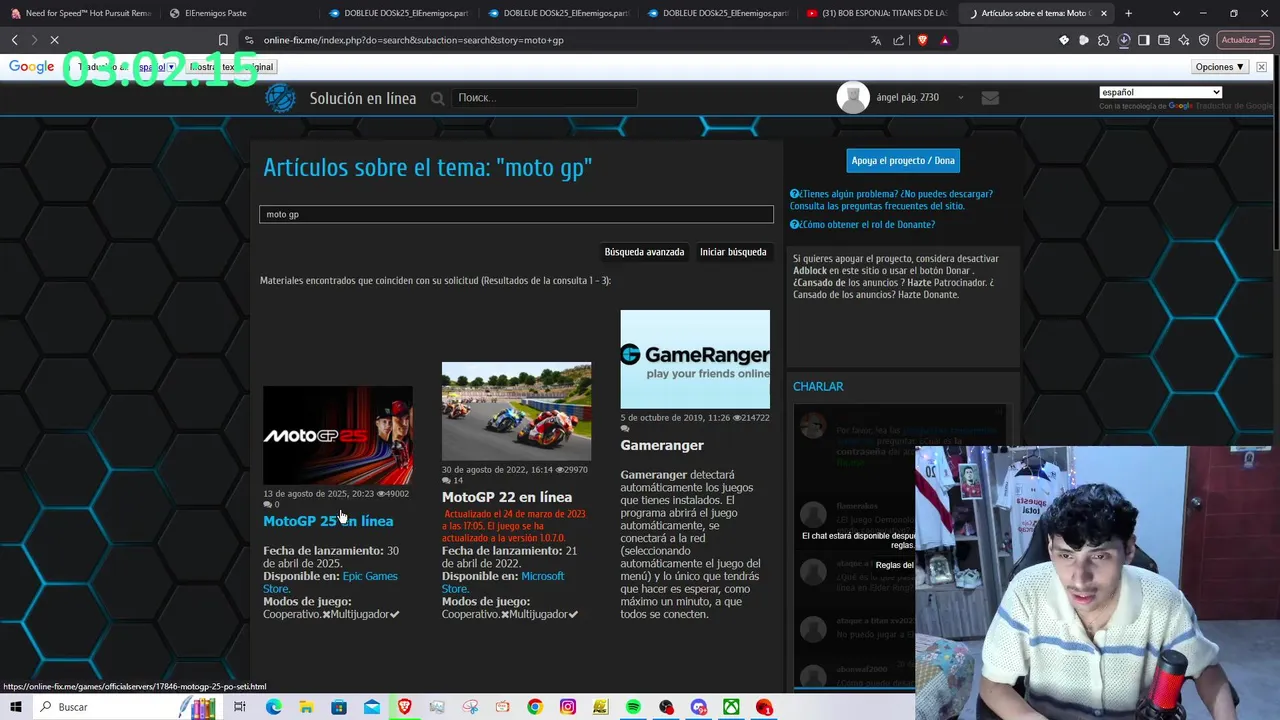Open the Brave Wallet icon
Viewport: 1280px width, 720px height.
coord(1164,40)
